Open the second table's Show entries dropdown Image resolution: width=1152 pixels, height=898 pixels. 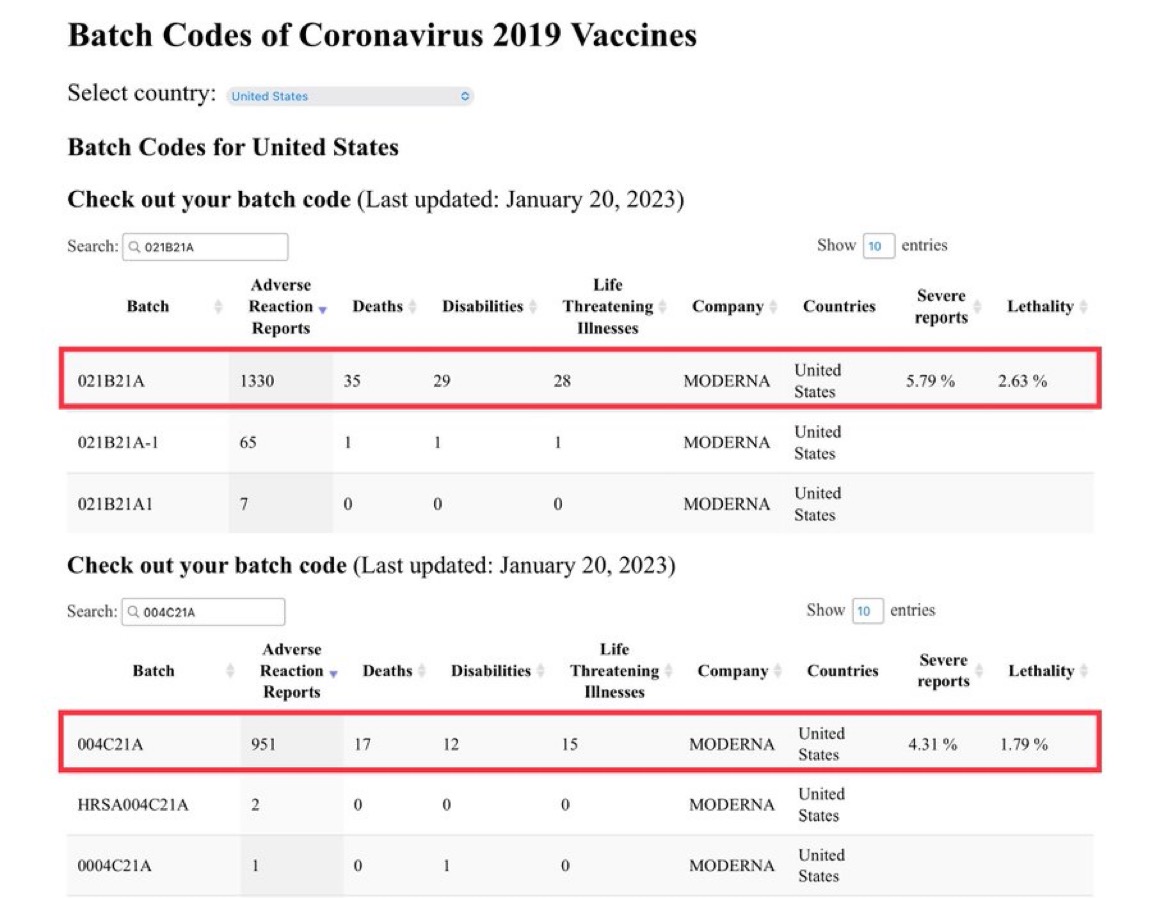pyautogui.click(x=867, y=611)
